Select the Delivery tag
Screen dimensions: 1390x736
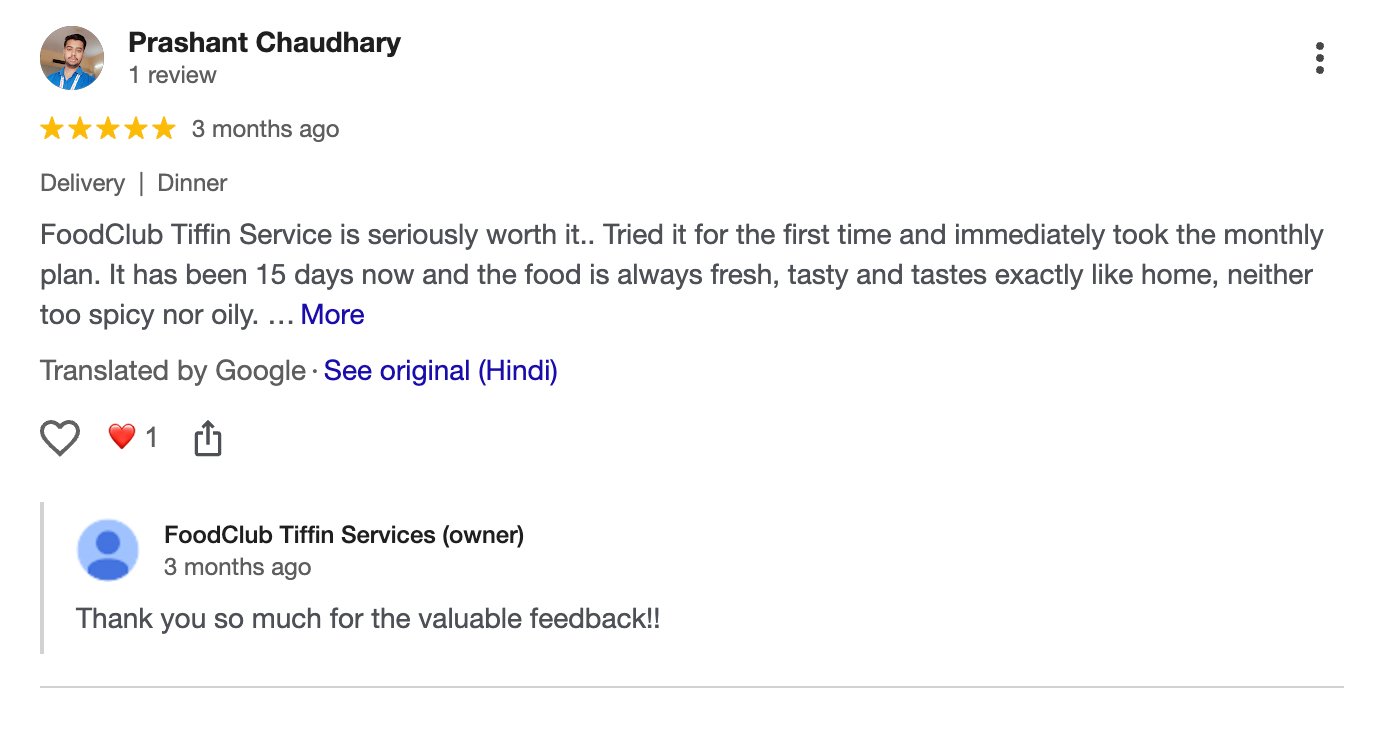pos(82,183)
